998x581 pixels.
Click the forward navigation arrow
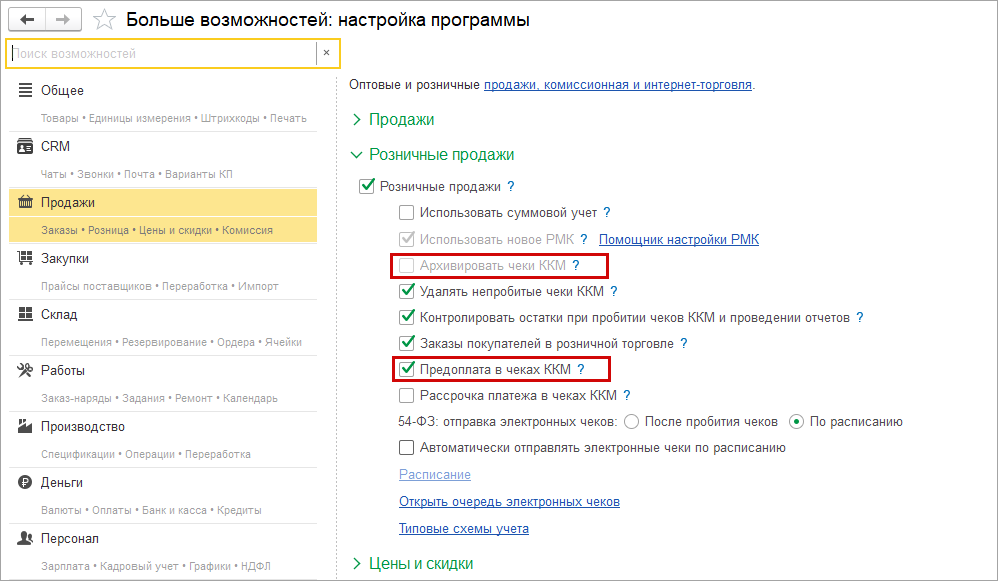point(63,19)
